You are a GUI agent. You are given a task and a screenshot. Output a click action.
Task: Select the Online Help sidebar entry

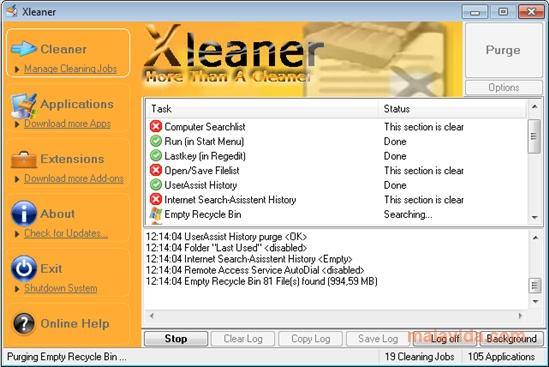click(x=68, y=324)
